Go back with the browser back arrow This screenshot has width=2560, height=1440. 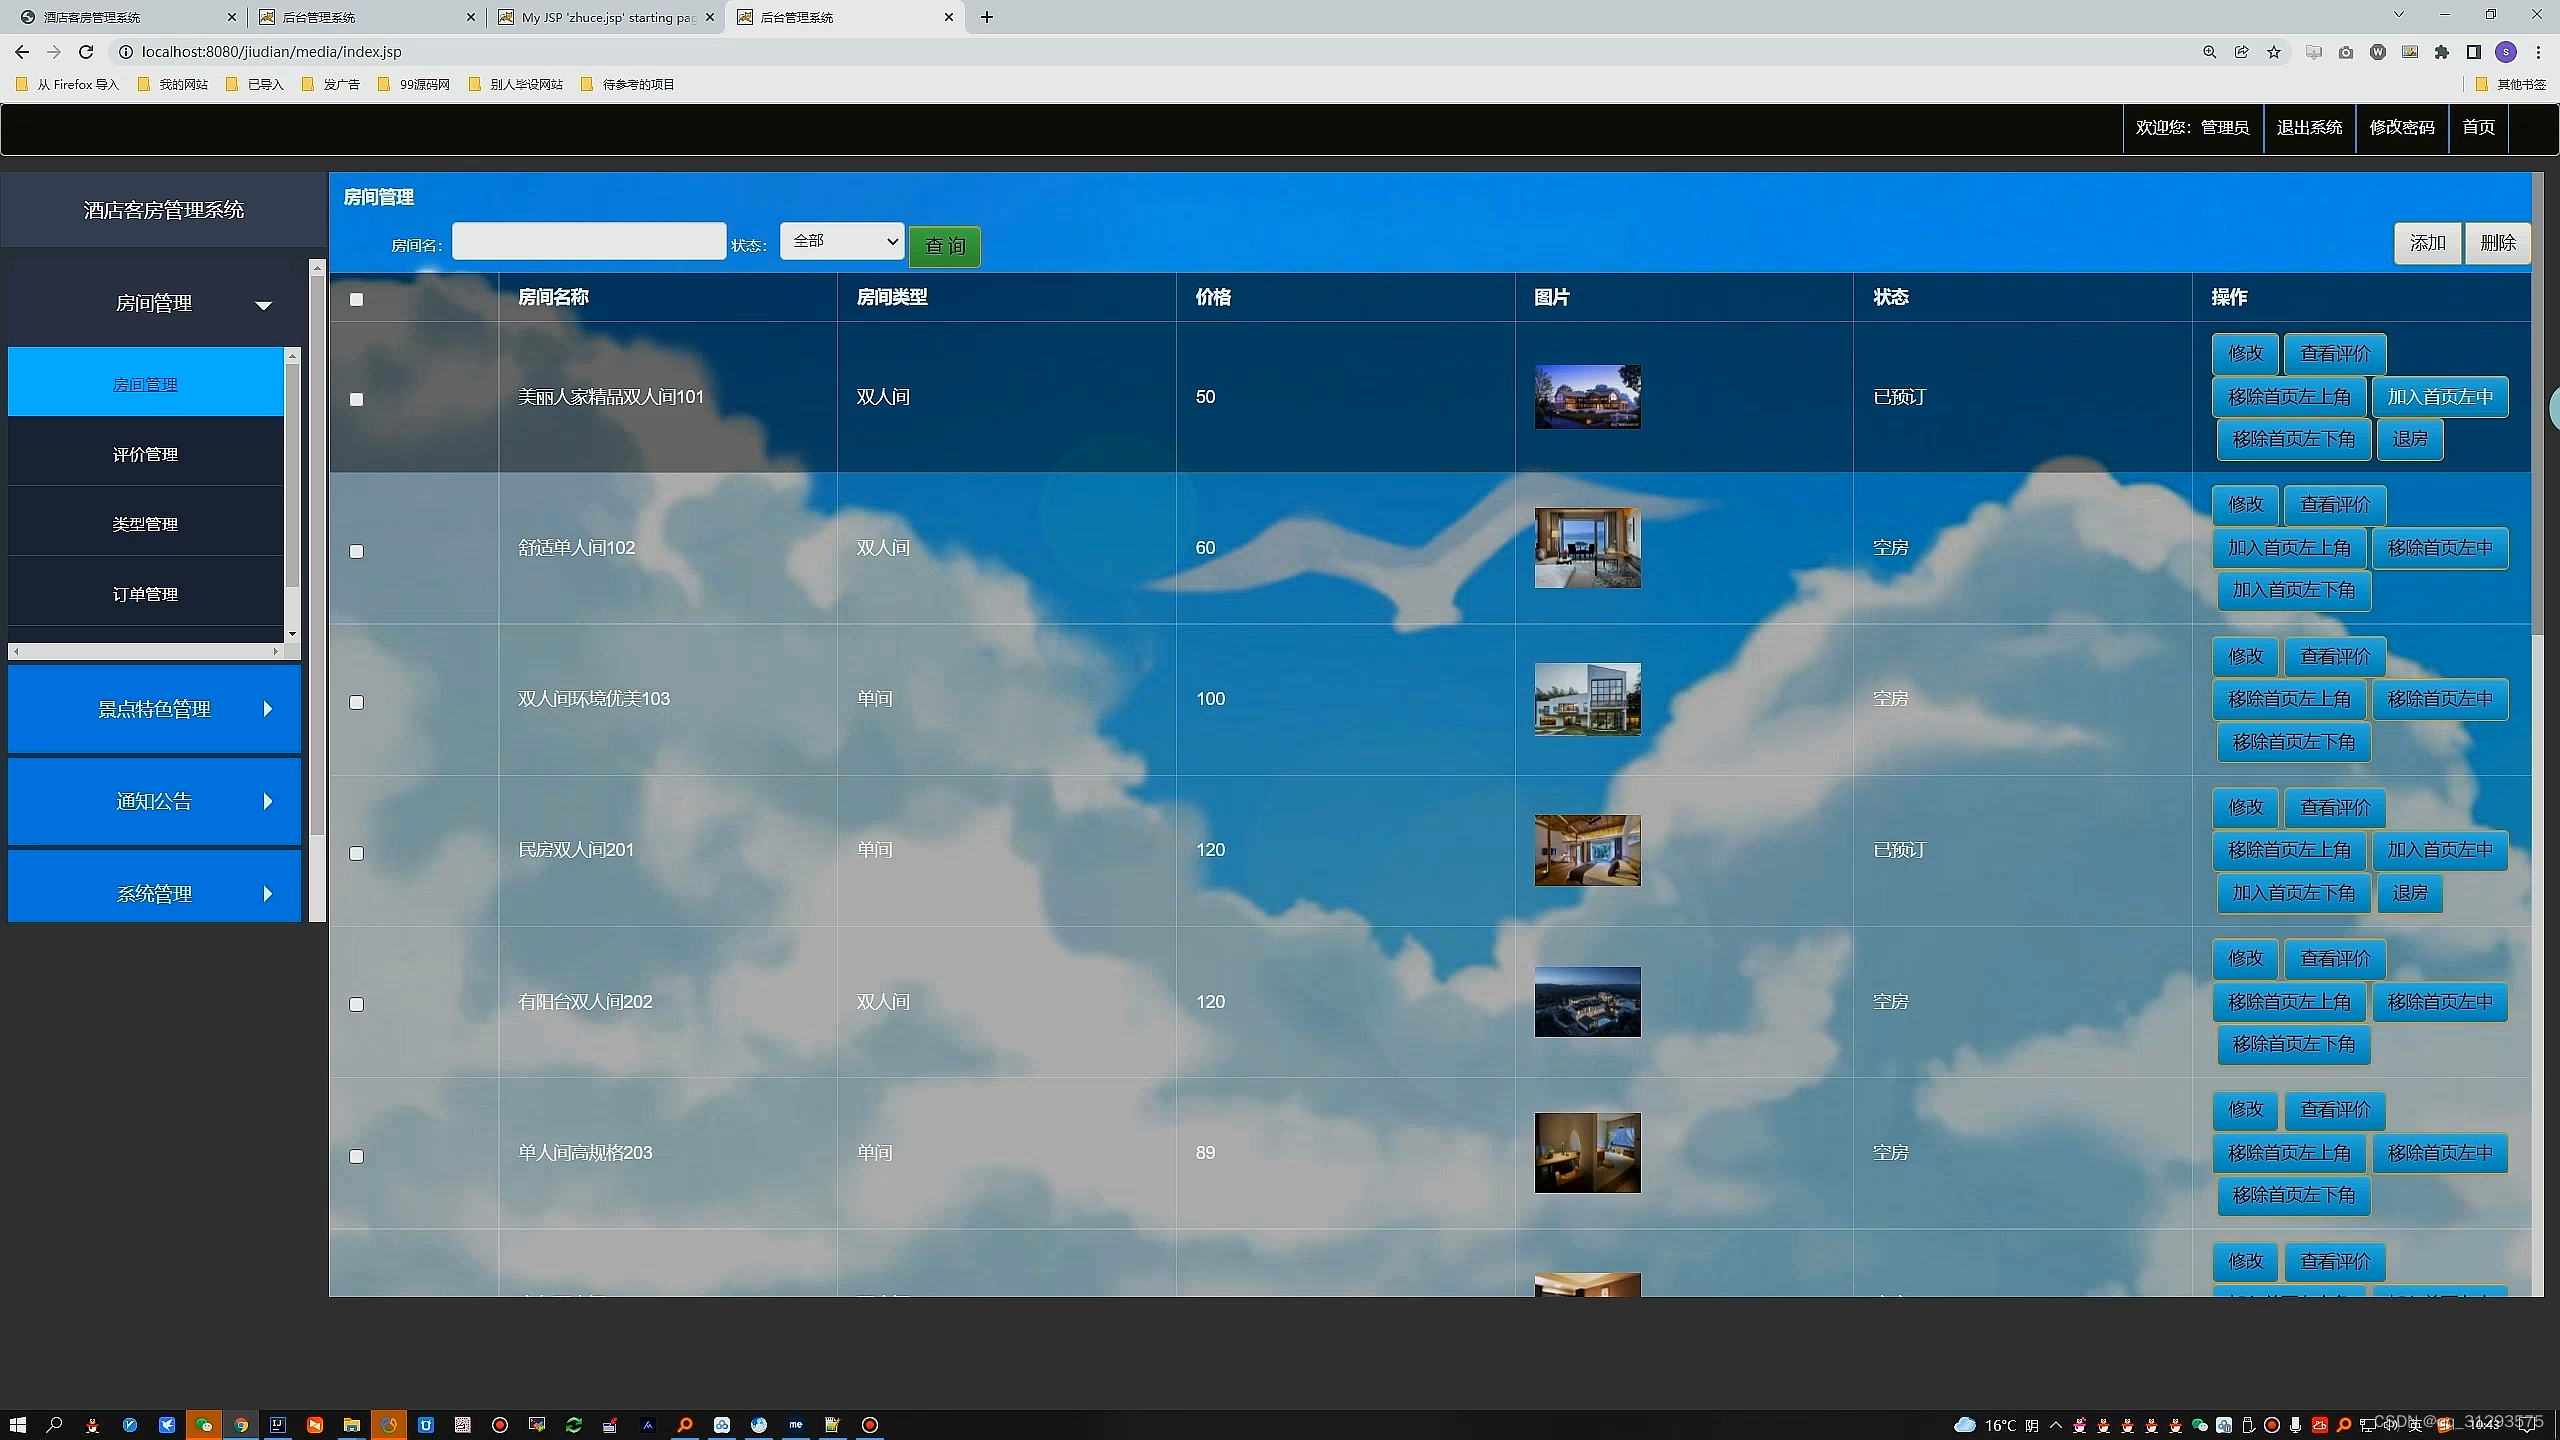point(22,52)
